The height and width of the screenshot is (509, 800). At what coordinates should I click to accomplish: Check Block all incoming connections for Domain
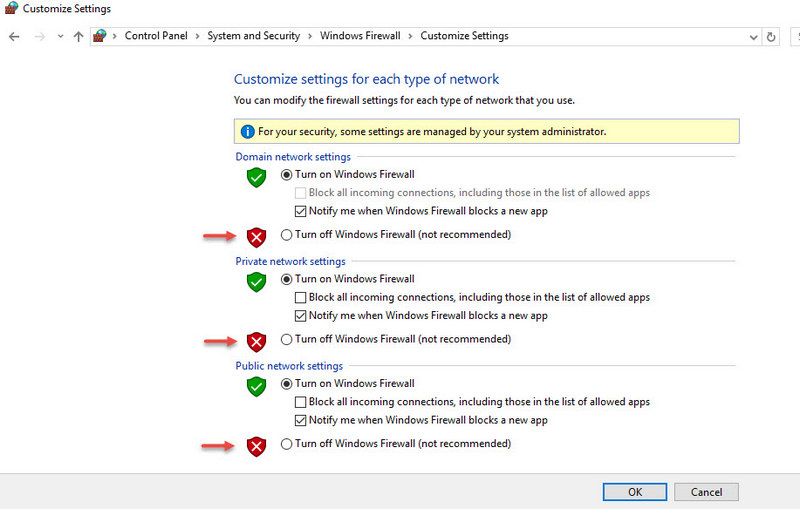click(x=301, y=193)
